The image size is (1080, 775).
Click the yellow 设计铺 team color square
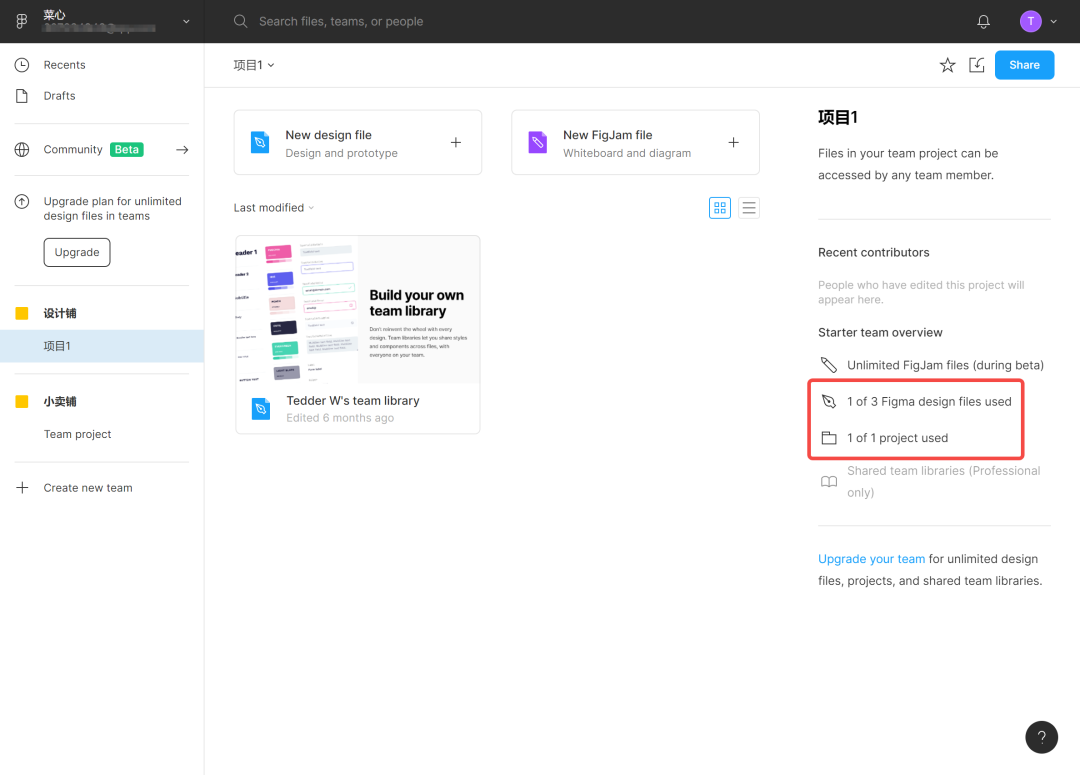pyautogui.click(x=22, y=313)
